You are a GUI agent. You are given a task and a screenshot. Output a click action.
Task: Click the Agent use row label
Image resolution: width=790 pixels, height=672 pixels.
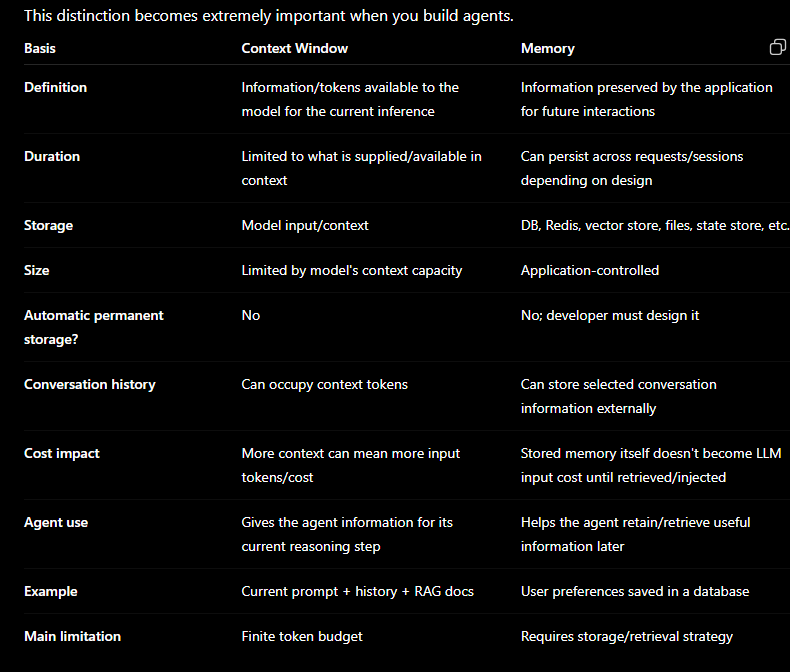click(x=56, y=522)
